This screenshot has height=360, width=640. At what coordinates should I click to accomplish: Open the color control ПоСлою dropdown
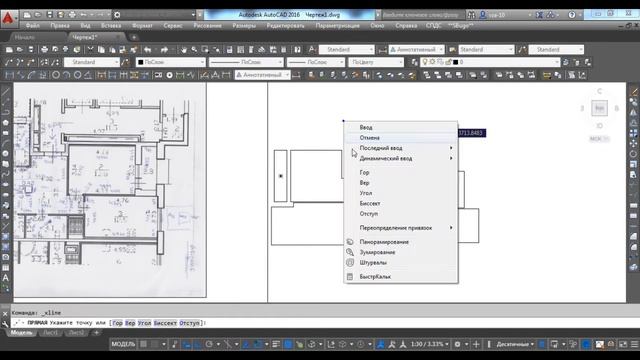coord(171,62)
